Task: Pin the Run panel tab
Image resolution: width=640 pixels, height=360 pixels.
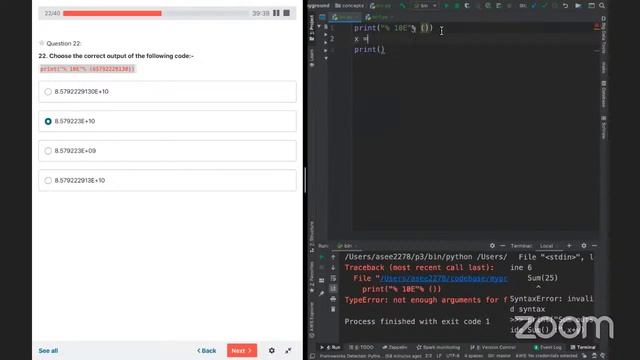Action: point(322,293)
